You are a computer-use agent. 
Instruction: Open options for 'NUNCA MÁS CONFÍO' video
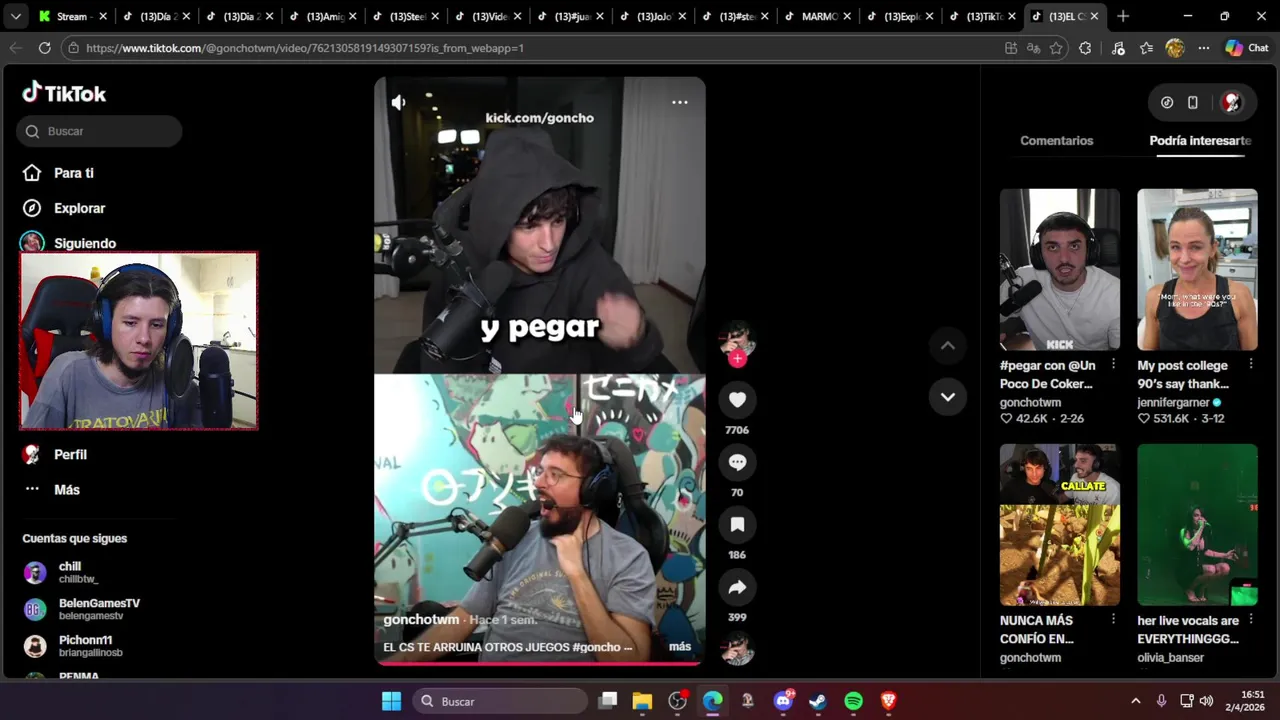click(1113, 620)
